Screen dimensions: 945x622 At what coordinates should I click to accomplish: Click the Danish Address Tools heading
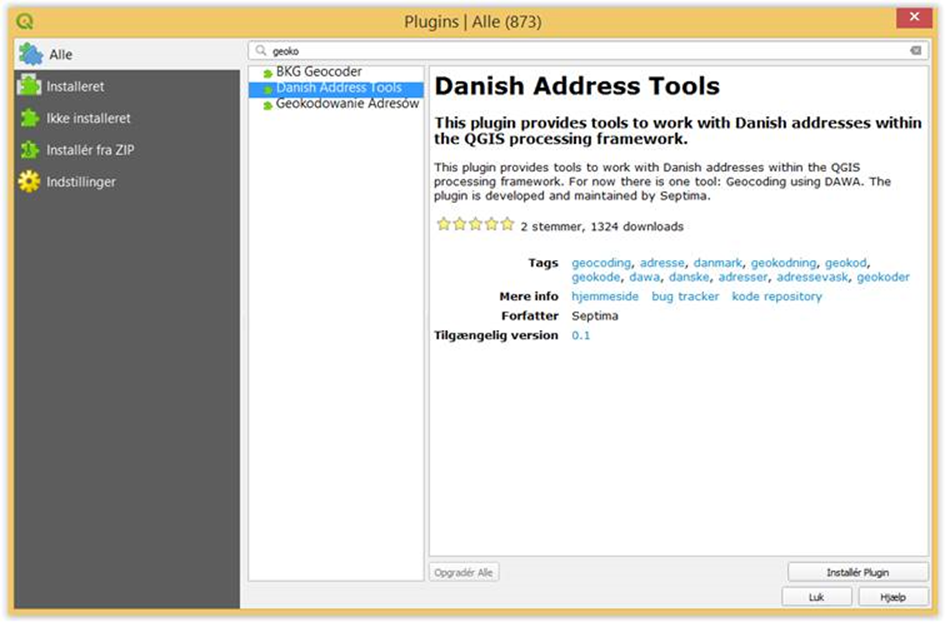(x=577, y=86)
